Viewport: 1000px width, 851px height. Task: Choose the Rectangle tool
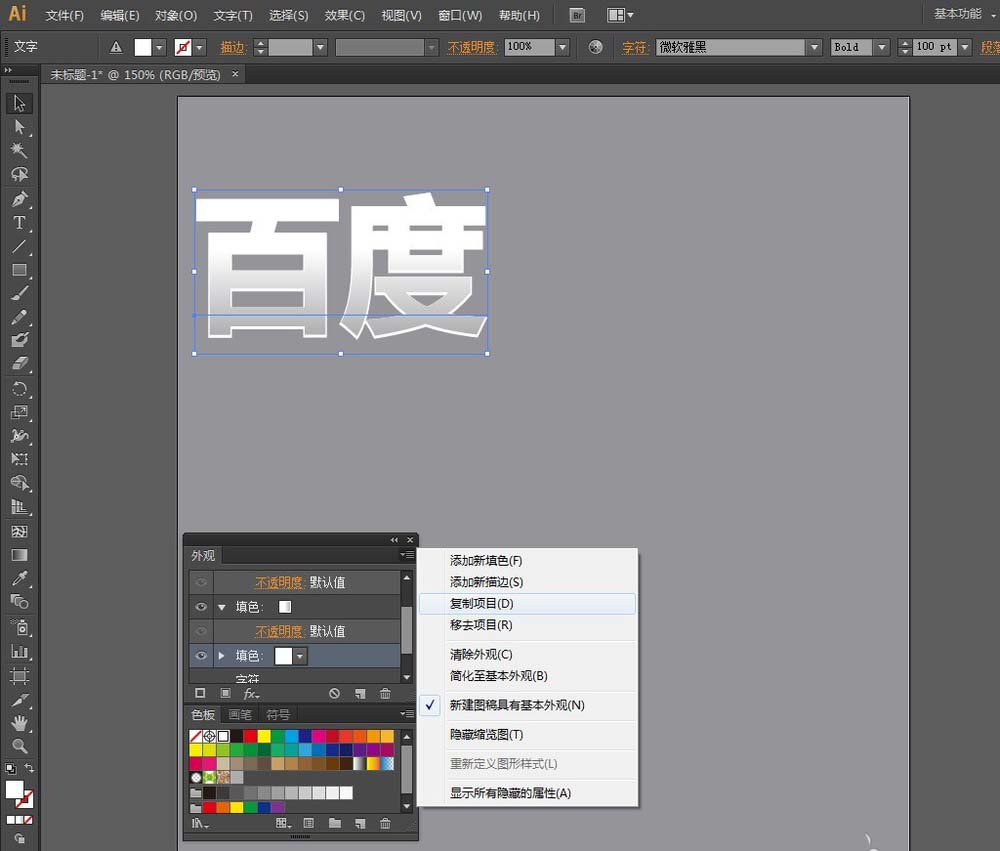(x=19, y=270)
